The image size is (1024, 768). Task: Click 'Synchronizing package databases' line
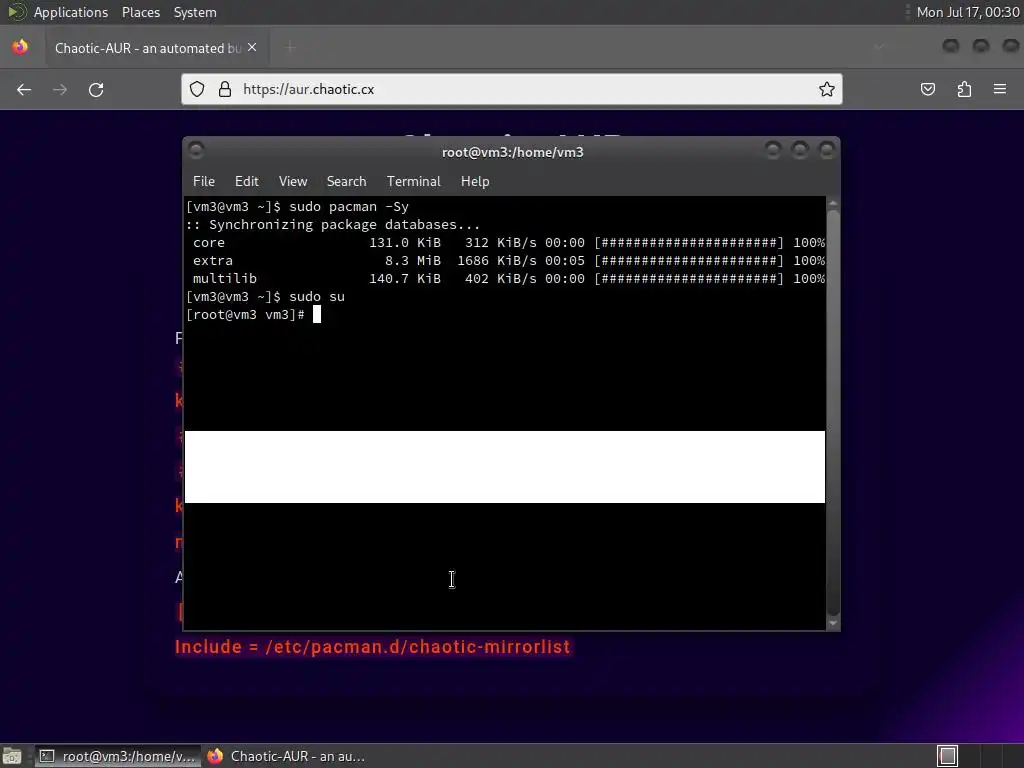pos(333,225)
